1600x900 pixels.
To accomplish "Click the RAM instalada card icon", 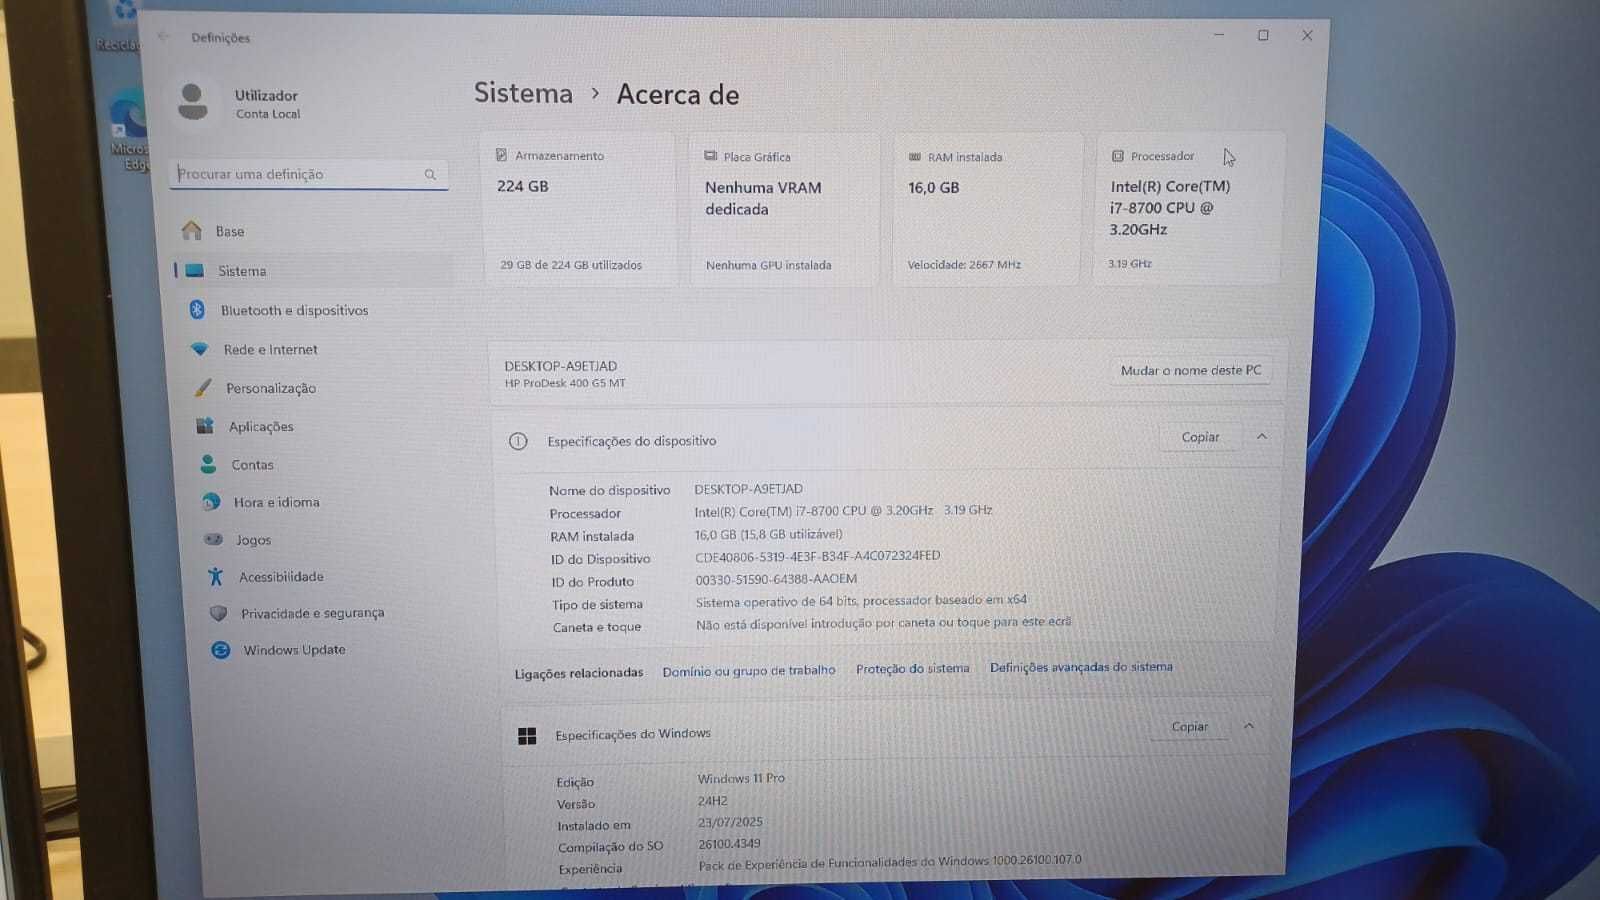I will coord(914,157).
